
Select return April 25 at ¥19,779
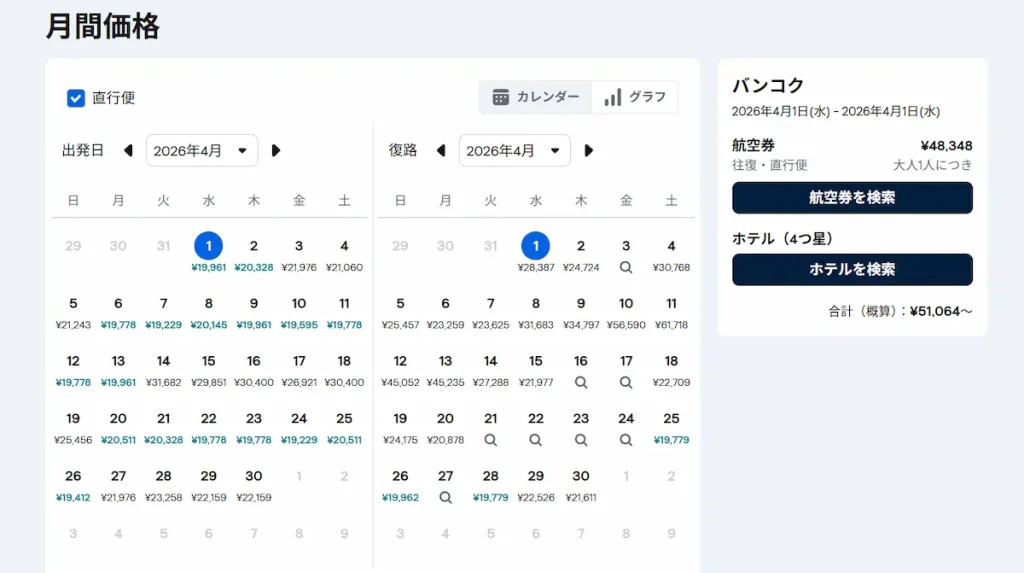(671, 427)
